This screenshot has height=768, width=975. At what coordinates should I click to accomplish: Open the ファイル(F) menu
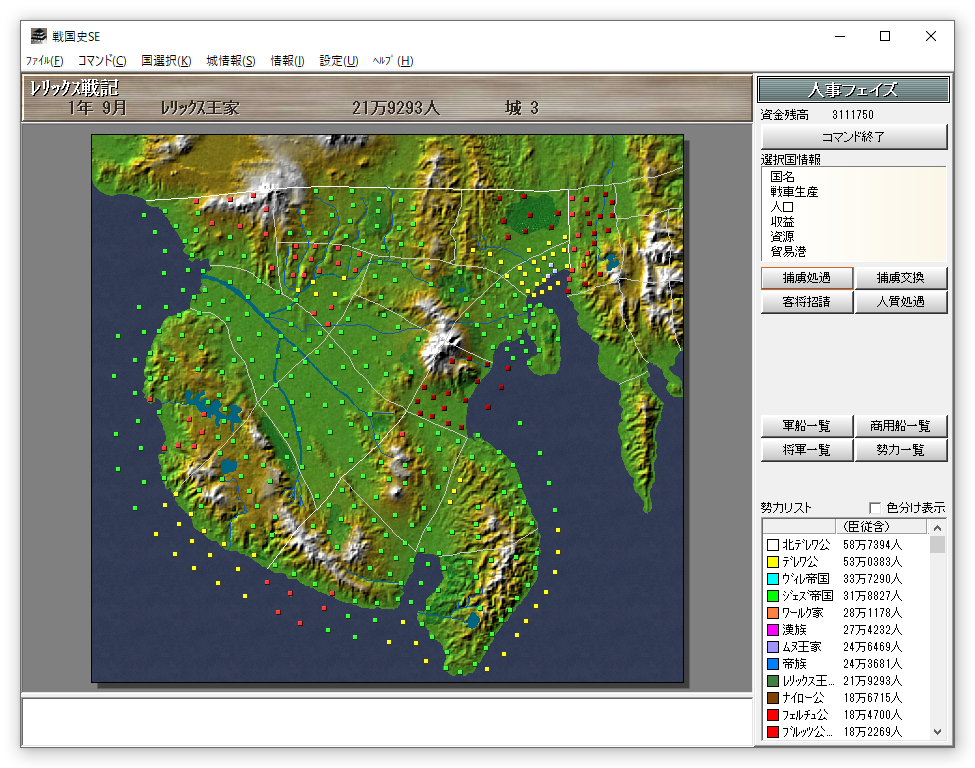[44, 61]
